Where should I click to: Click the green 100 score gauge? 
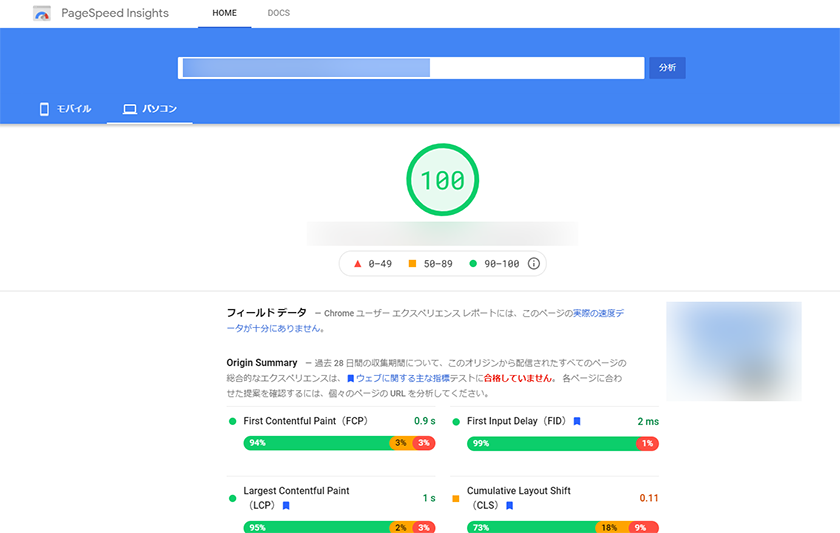tap(442, 180)
